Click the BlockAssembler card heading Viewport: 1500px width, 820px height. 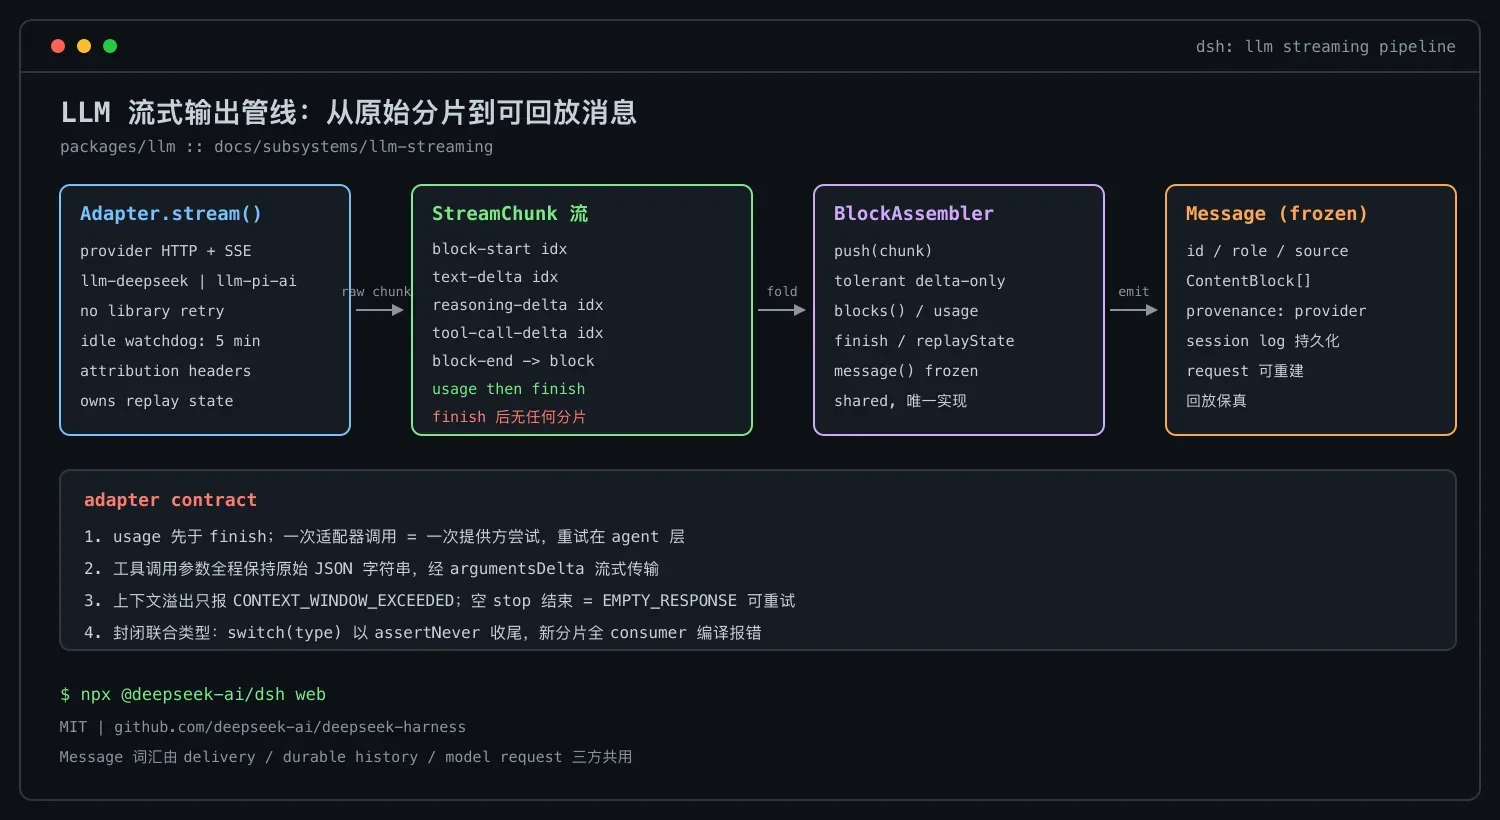914,213
